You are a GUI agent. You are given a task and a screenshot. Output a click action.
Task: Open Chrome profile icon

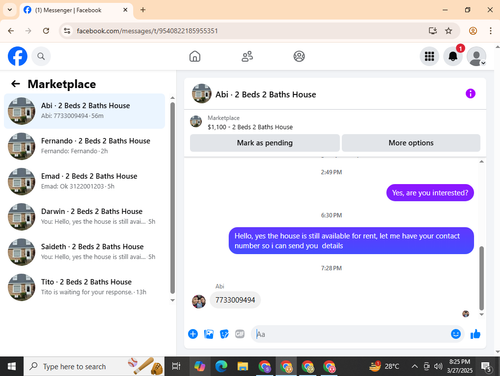473,31
